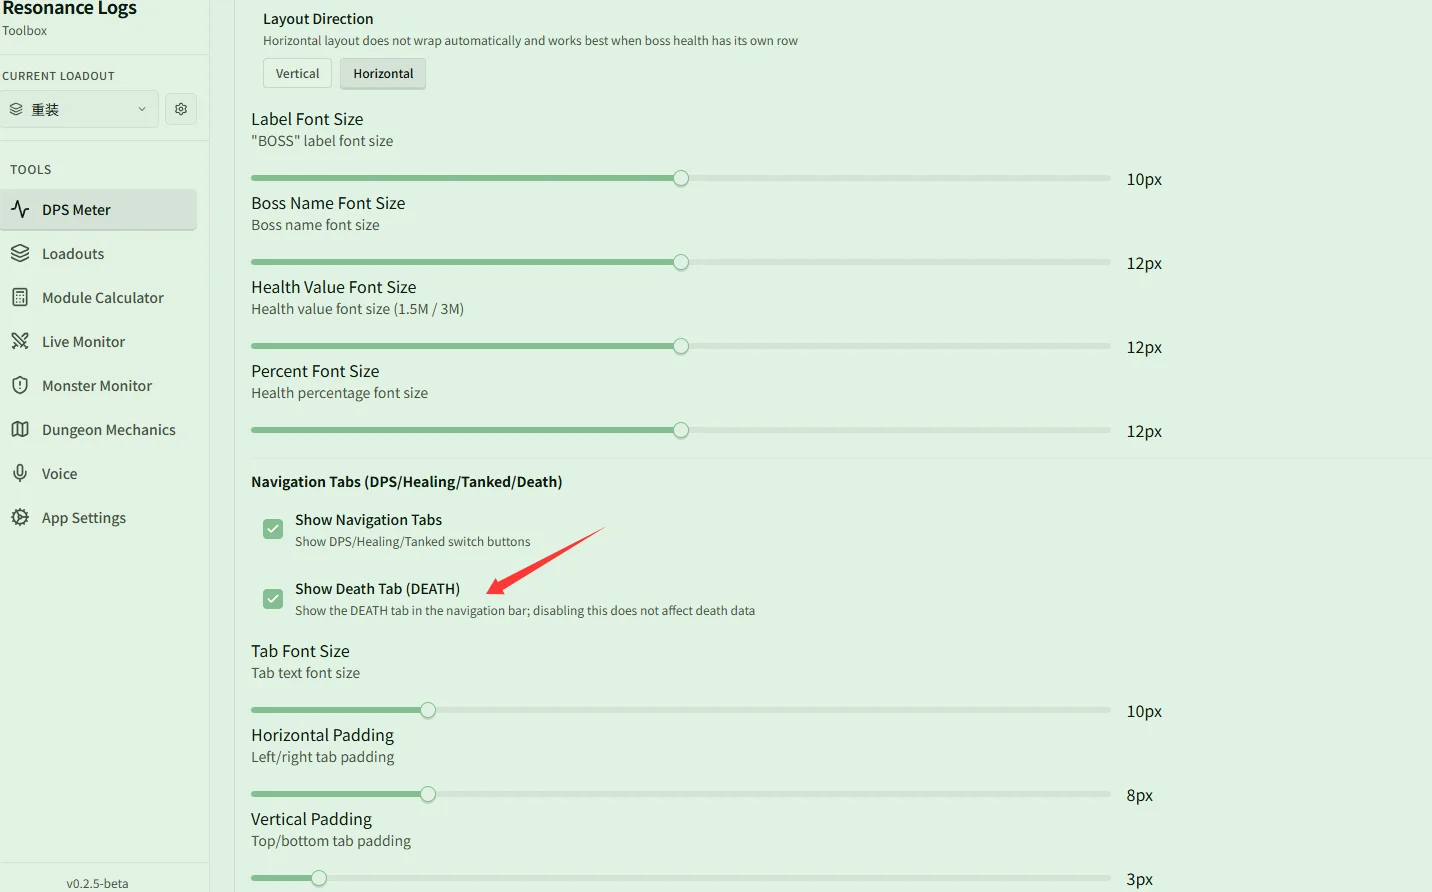This screenshot has width=1432, height=892.
Task: Uncheck Show Navigation Tabs checkbox
Action: 273,529
